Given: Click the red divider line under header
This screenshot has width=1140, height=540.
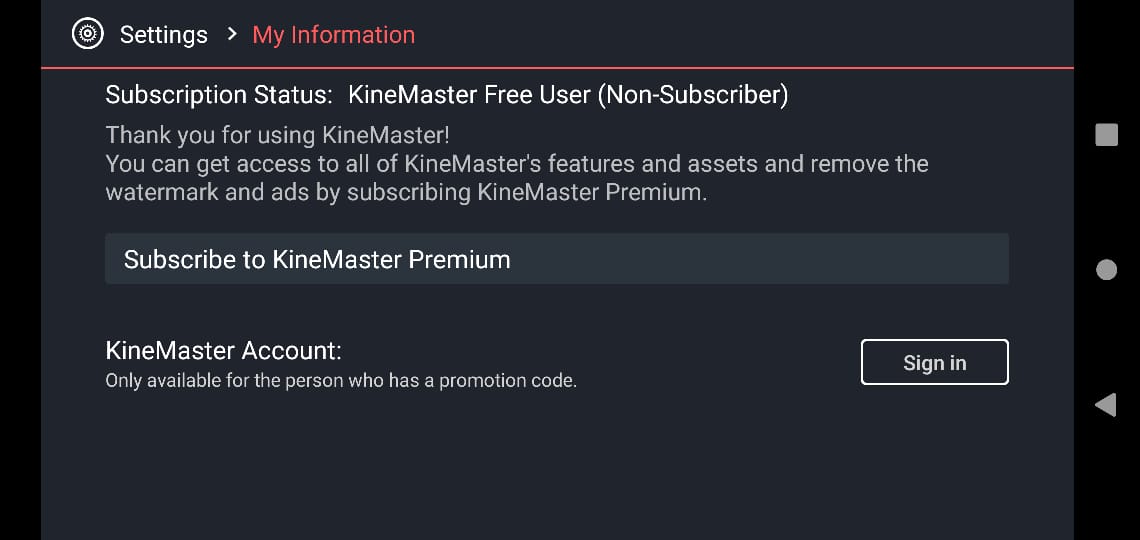Looking at the screenshot, I should click(557, 68).
